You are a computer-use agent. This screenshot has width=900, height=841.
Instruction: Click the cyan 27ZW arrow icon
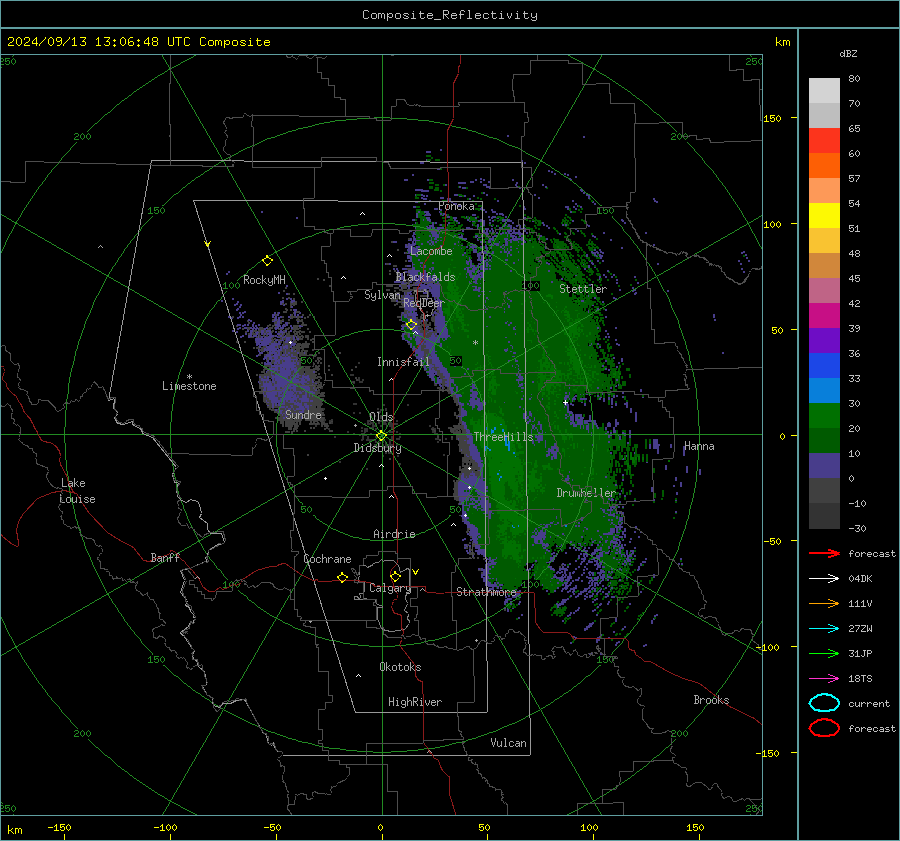coord(824,629)
